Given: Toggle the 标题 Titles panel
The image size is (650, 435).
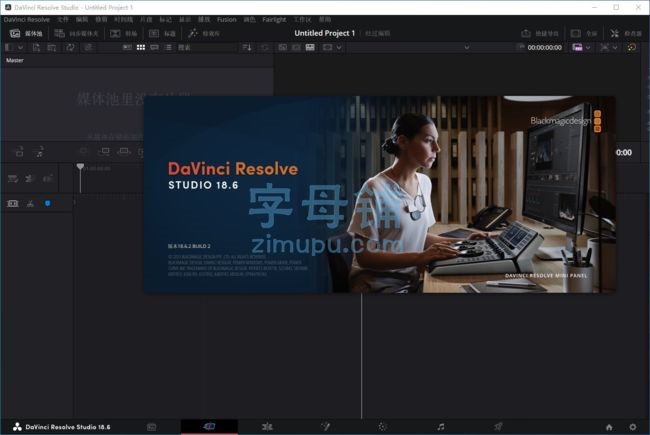Looking at the screenshot, I should 162,33.
